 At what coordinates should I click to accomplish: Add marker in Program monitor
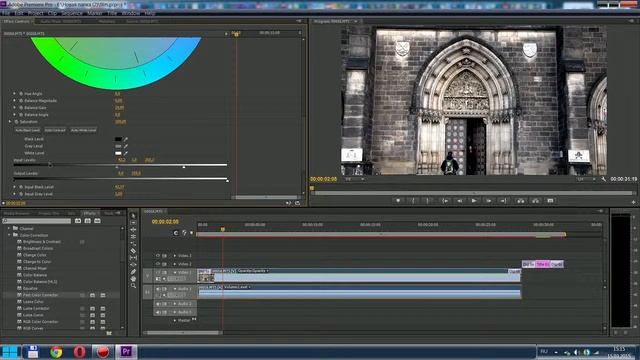pos(398,200)
